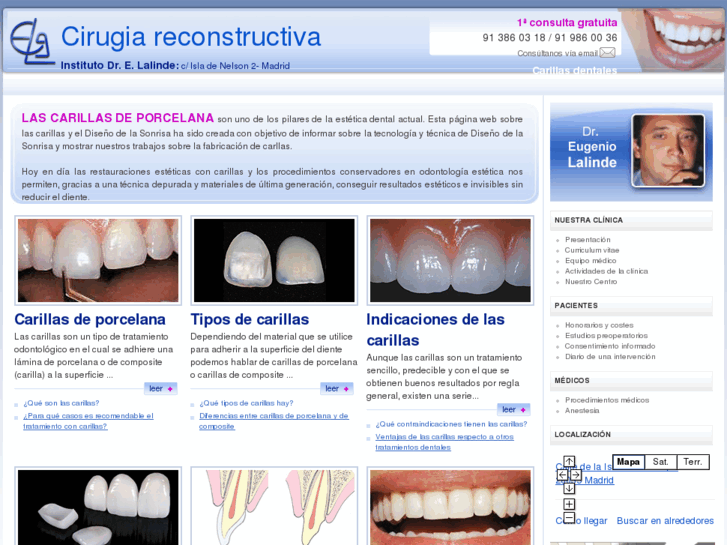Click 'leer' button under Carillas de porcelana
Image resolution: width=727 pixels, height=545 pixels.
pos(160,389)
